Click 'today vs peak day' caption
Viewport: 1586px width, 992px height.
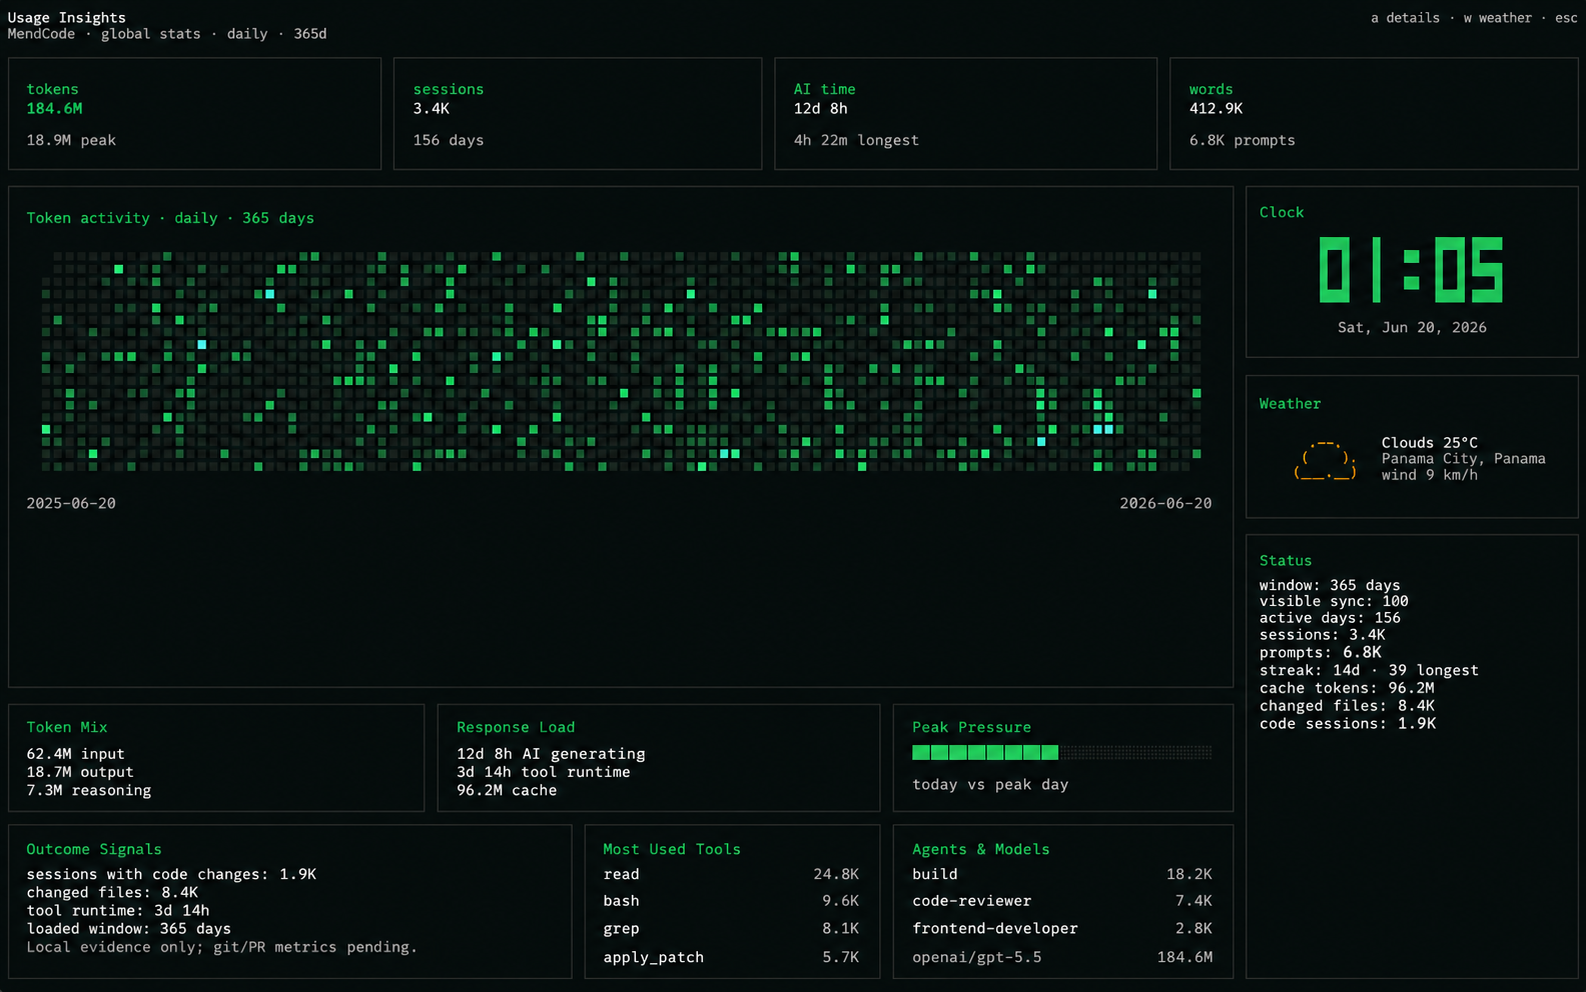point(990,784)
